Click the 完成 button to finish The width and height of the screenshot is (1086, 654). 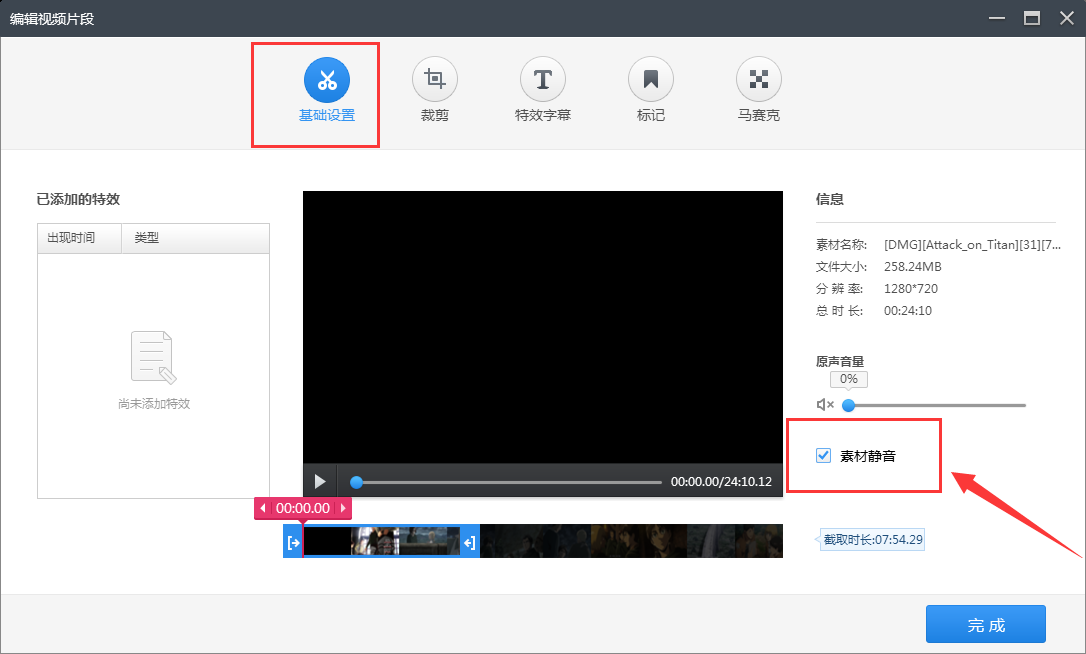(x=985, y=623)
